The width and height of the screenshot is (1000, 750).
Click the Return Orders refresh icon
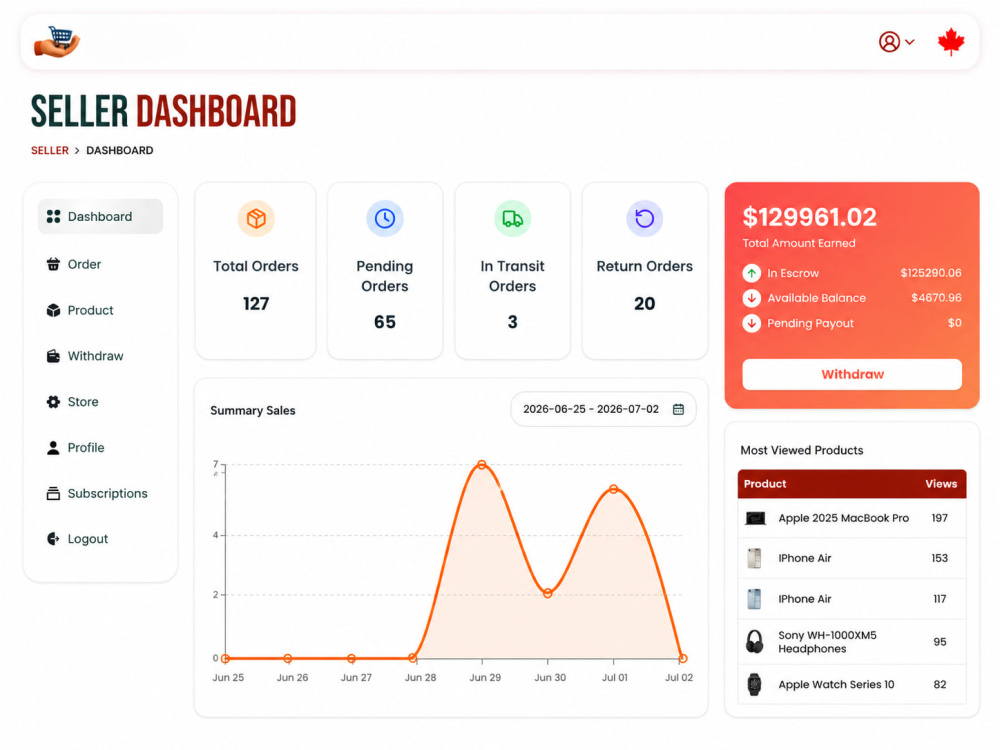pos(645,218)
